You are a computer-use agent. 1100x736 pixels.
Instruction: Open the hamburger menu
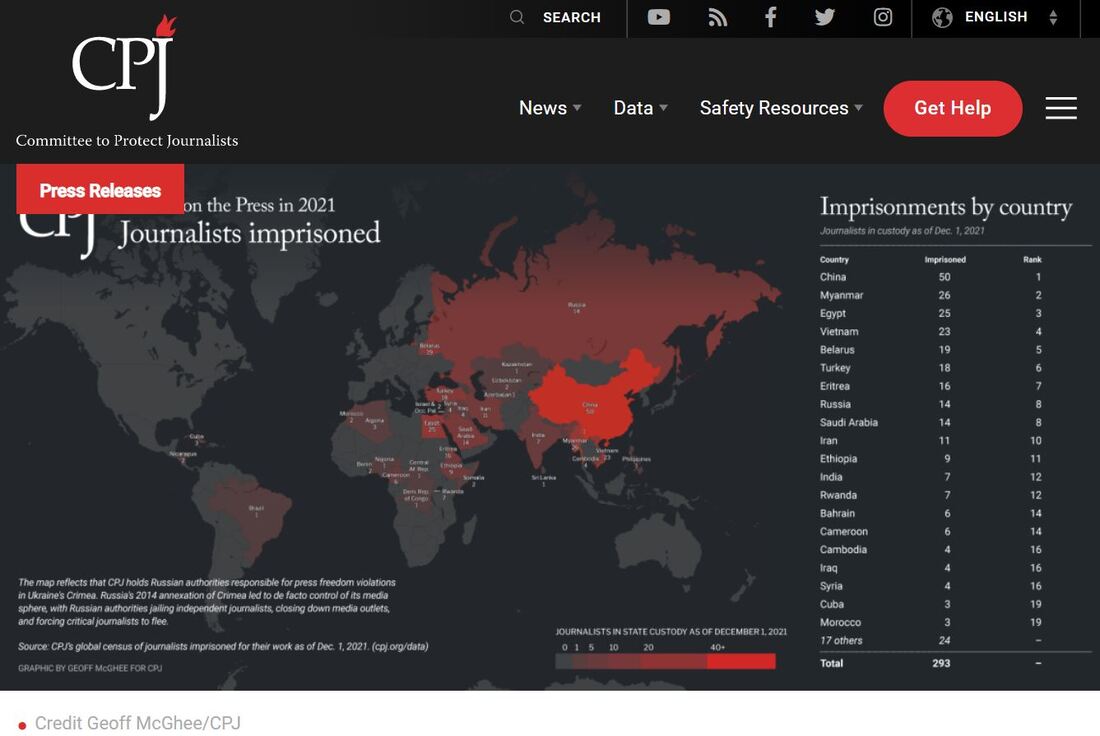click(1061, 108)
